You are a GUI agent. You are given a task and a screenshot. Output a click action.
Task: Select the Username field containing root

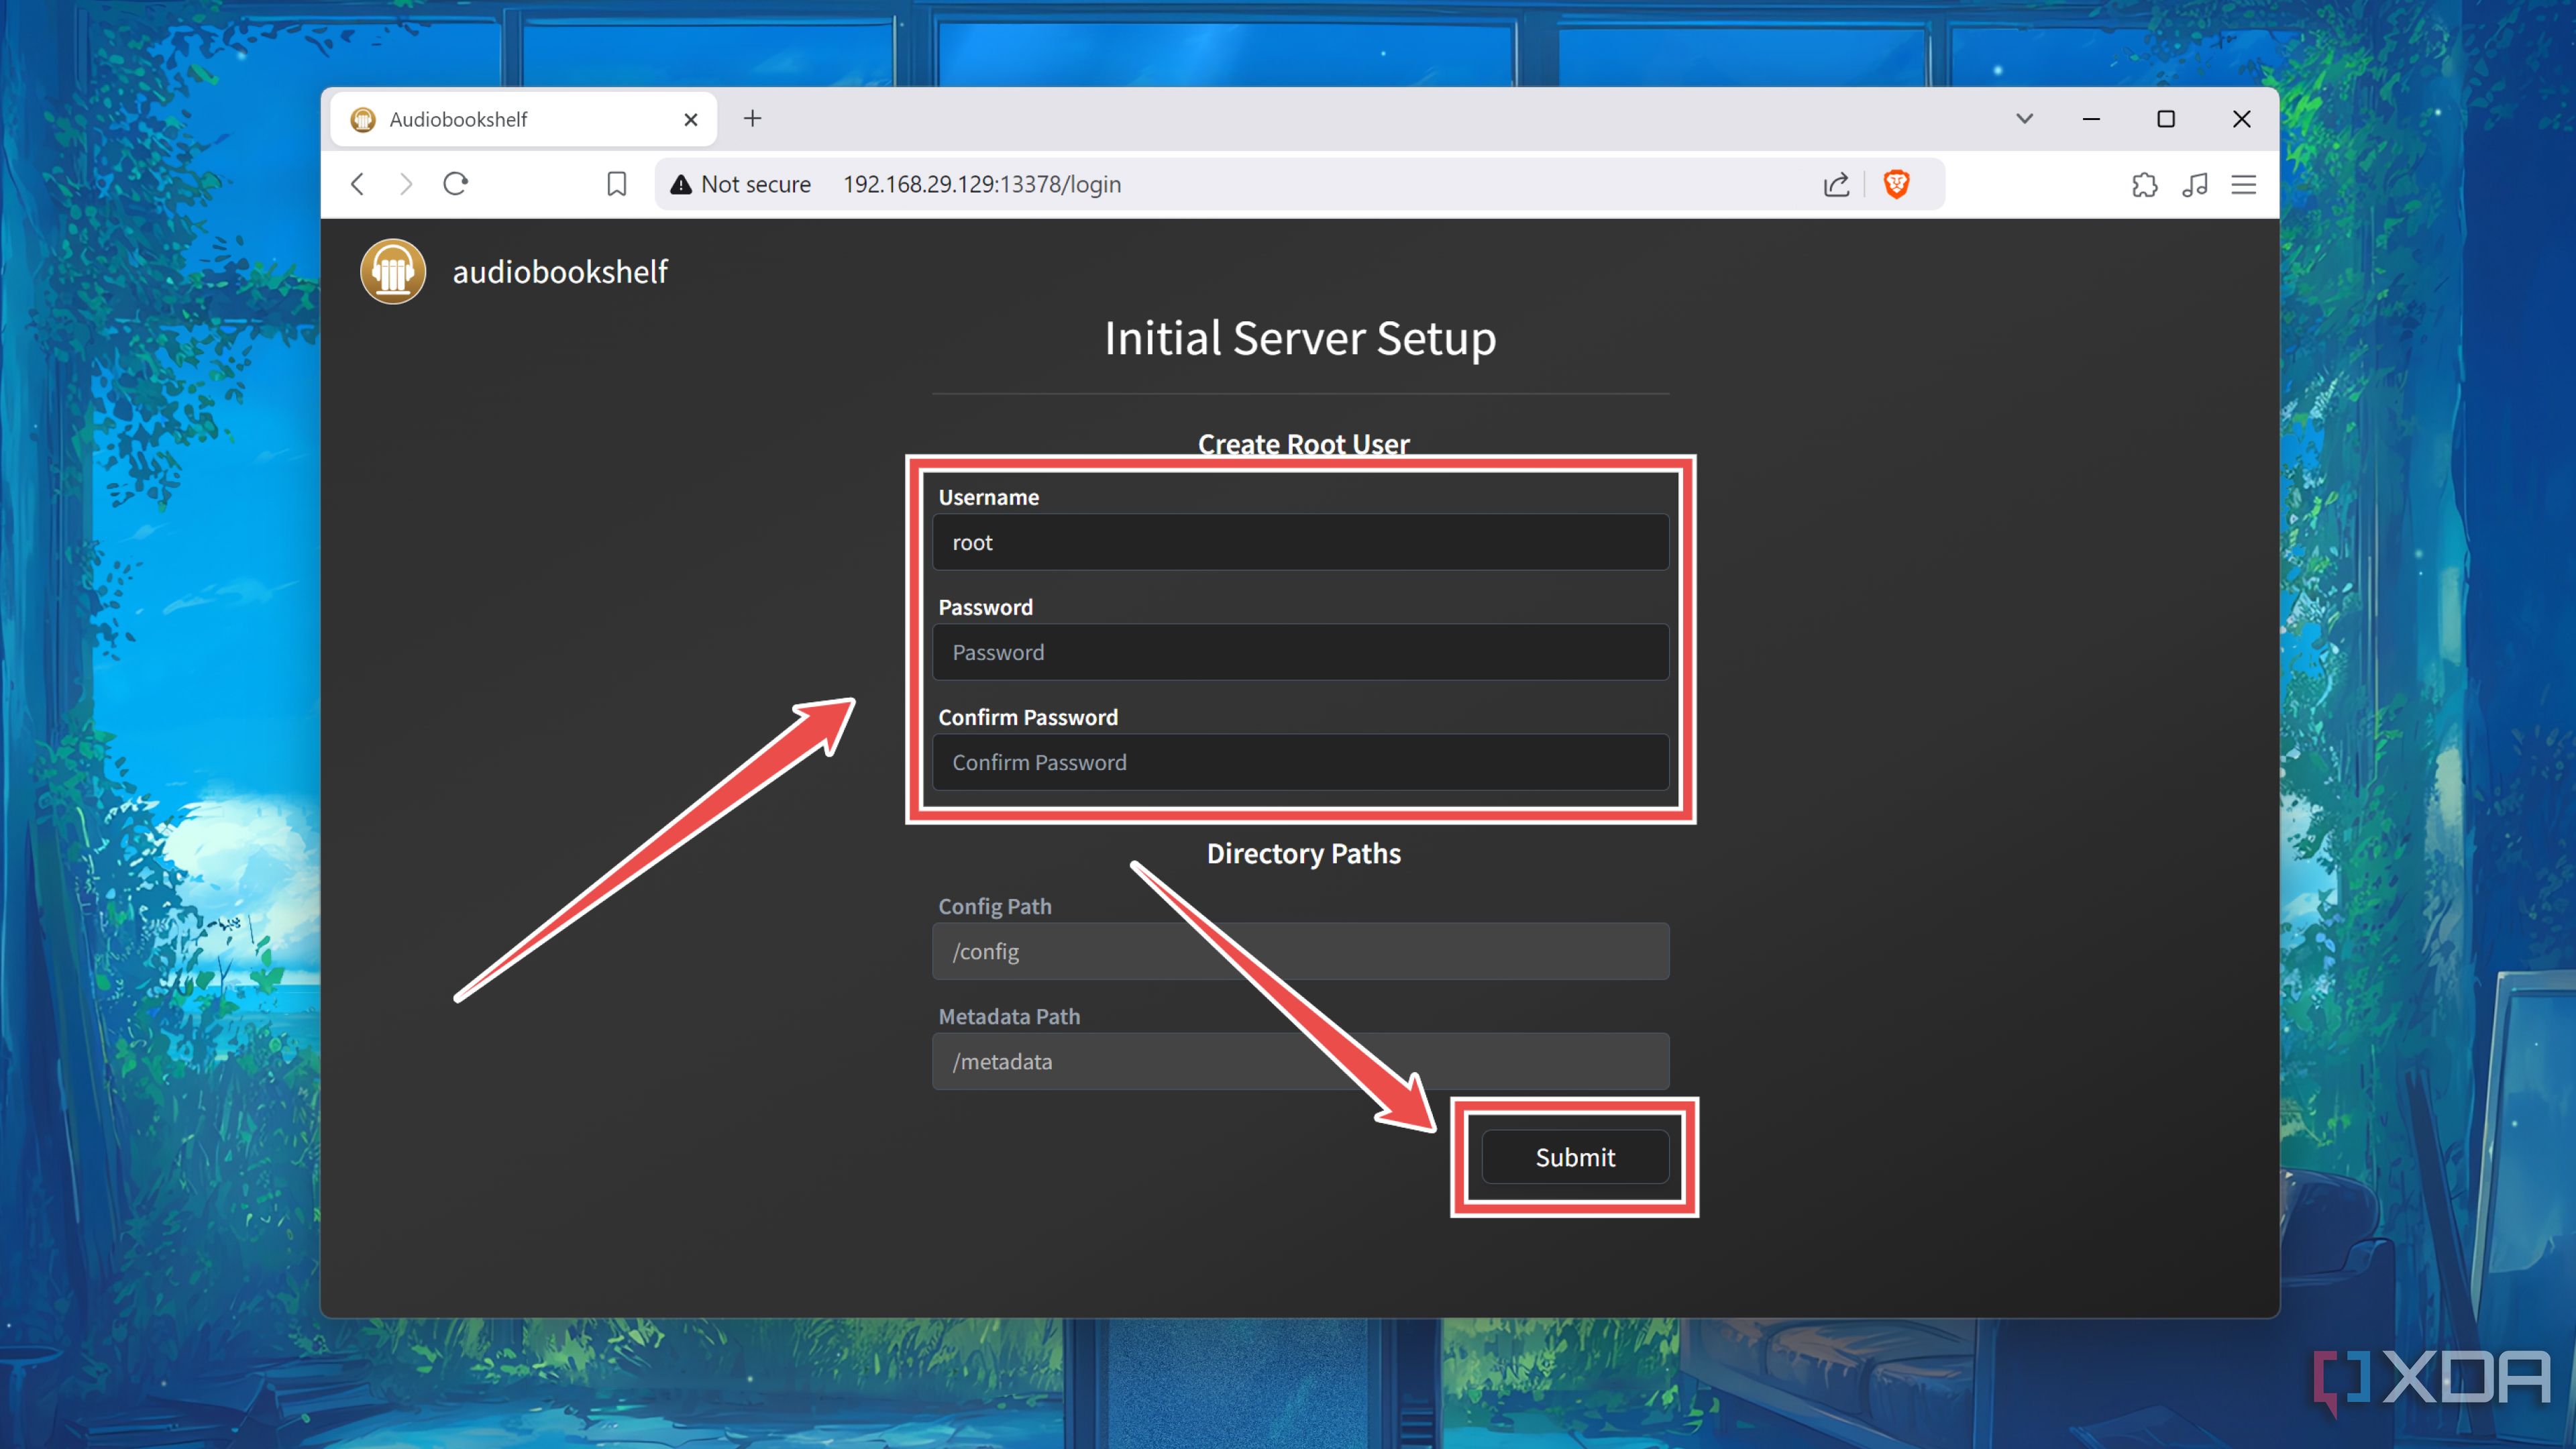click(x=1300, y=542)
